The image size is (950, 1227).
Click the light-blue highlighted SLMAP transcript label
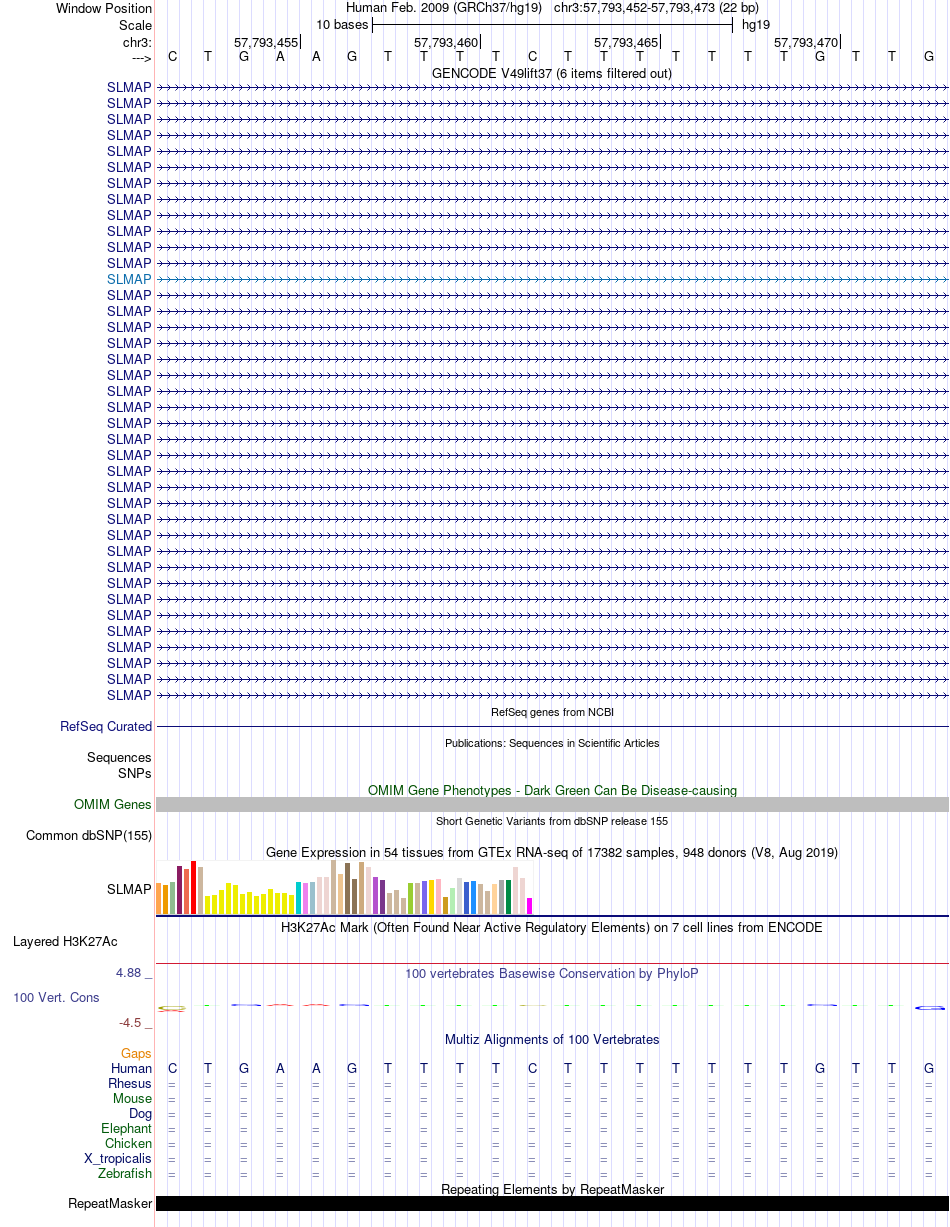coord(129,279)
